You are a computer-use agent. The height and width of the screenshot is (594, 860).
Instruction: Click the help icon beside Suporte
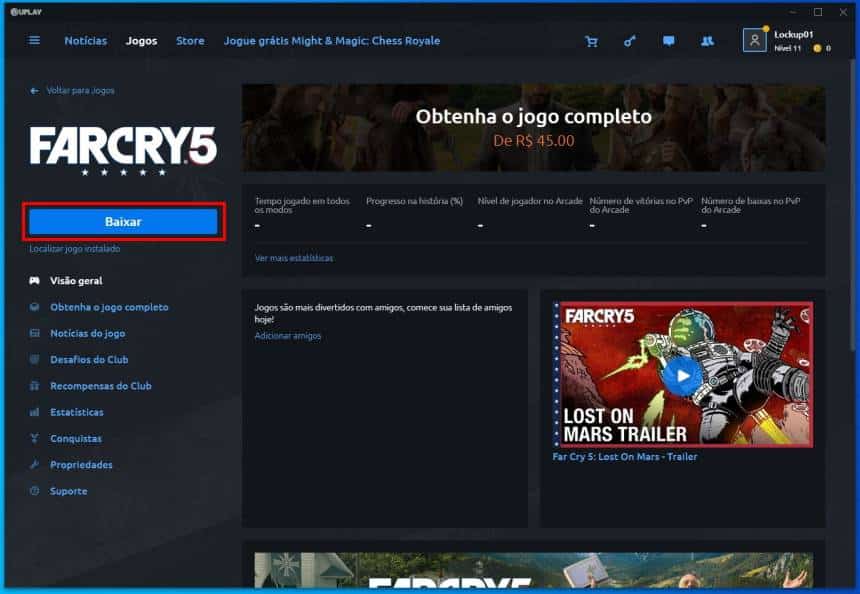coord(35,491)
